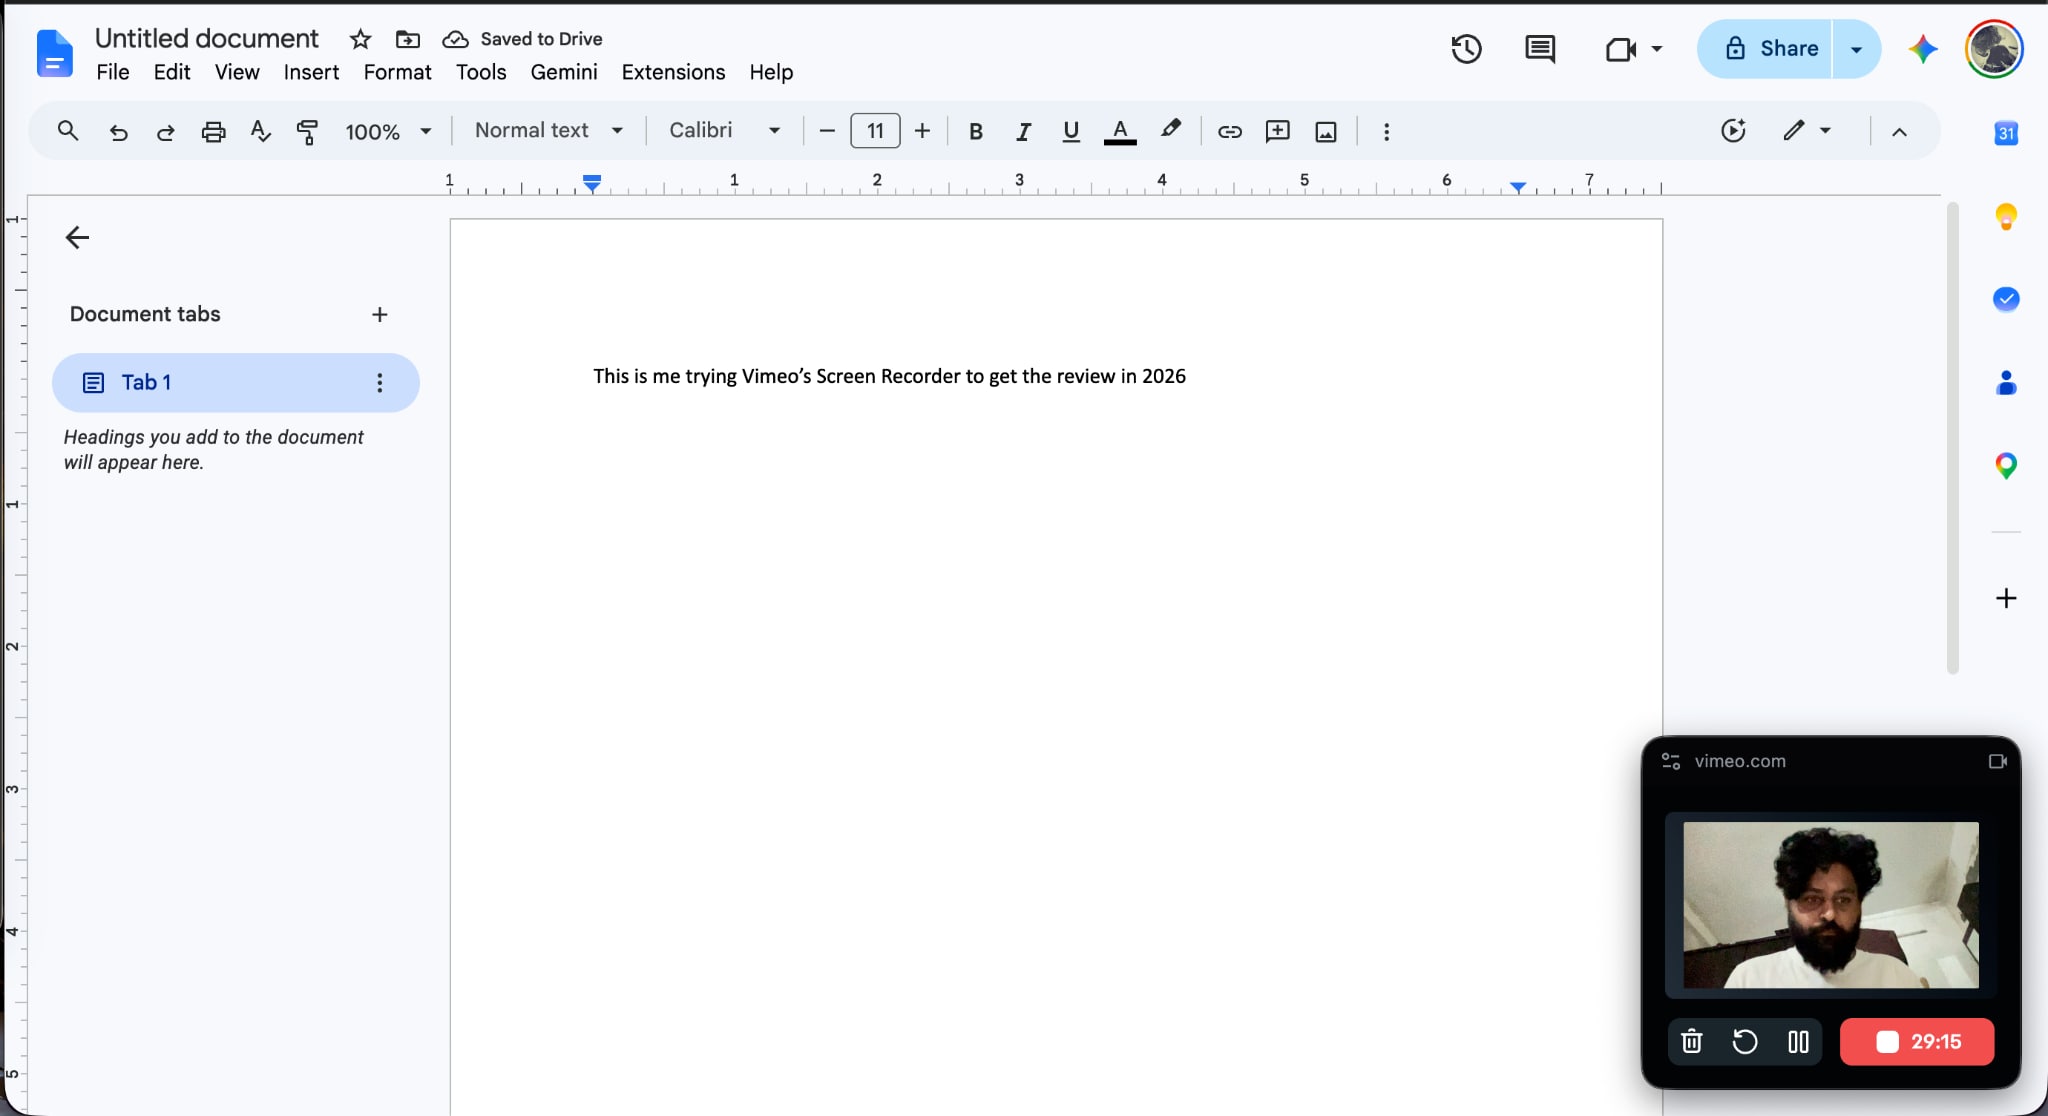
Task: Open Google Calendar side panel
Action: pyautogui.click(x=2006, y=133)
